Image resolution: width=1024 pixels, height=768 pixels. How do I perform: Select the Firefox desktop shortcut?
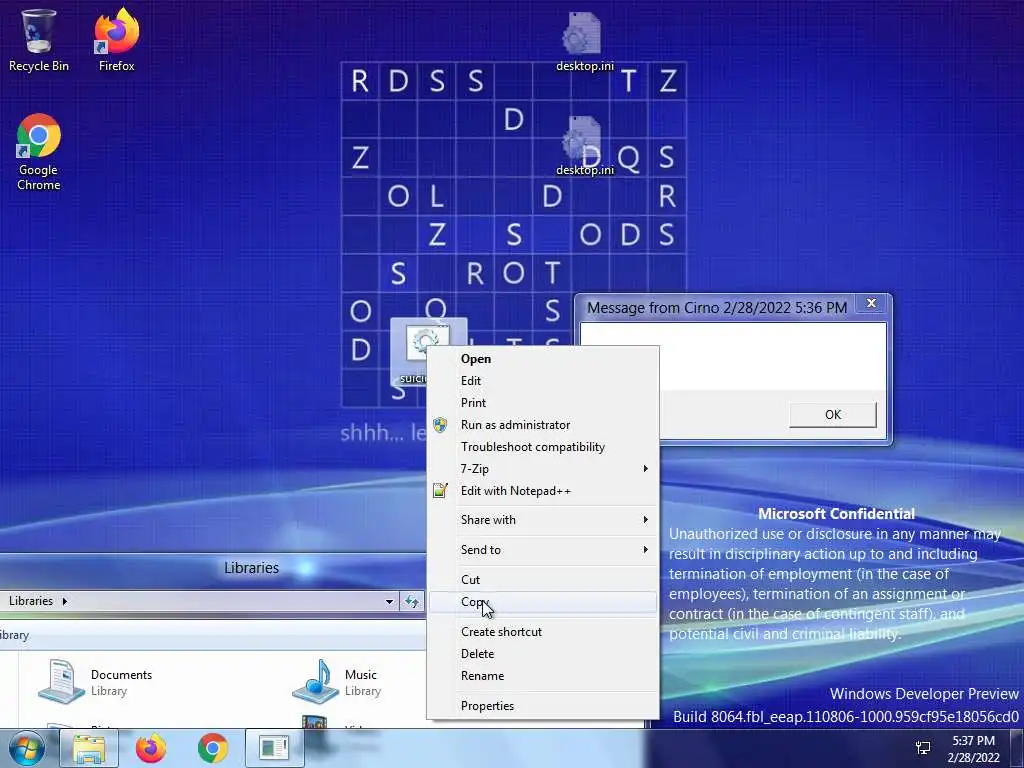tap(116, 39)
